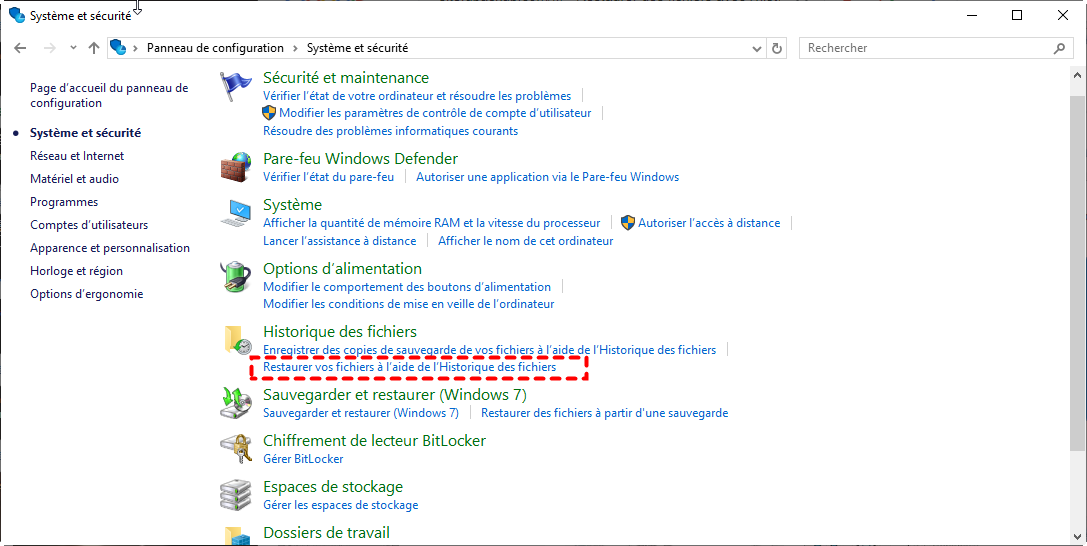Go up one level with the up arrow
Image resolution: width=1087 pixels, height=546 pixels.
(x=94, y=48)
